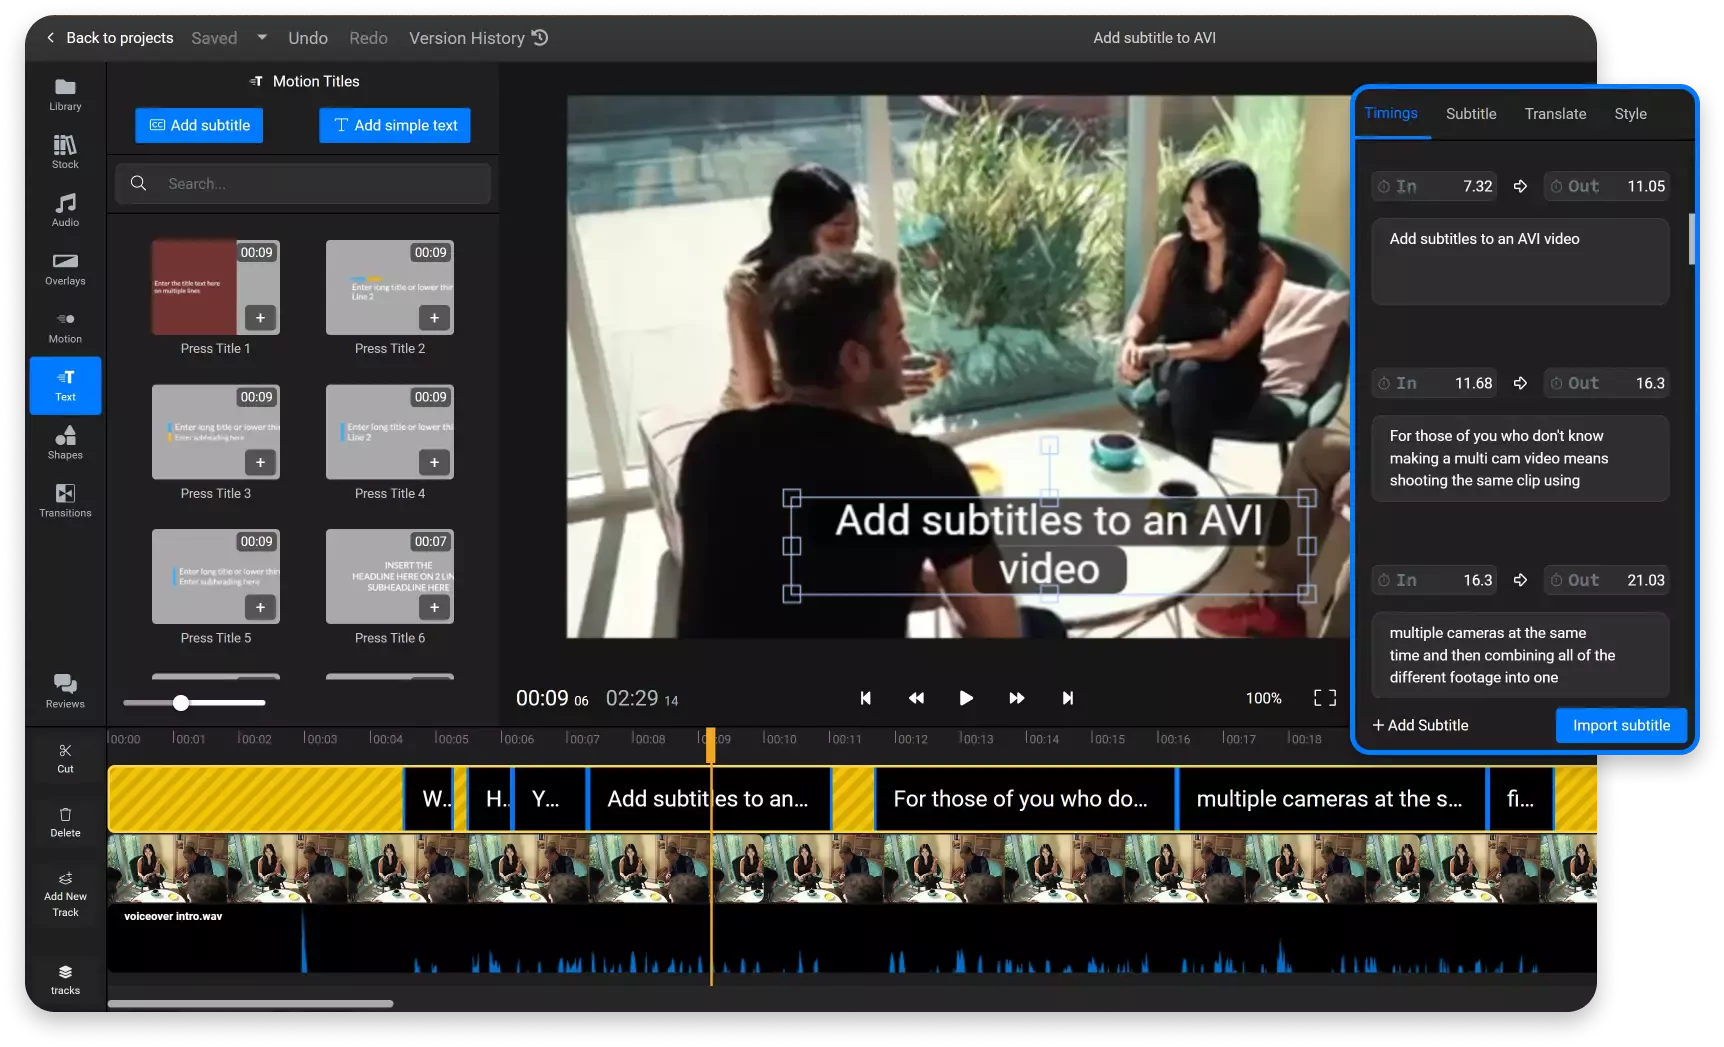The height and width of the screenshot is (1047, 1724).
Task: Open the Reviews panel
Action: 64,691
